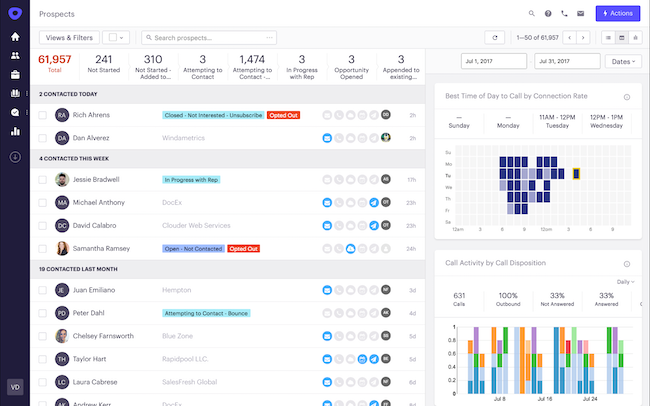Open the Daily interval dropdown
The image size is (650, 406).
tap(626, 282)
